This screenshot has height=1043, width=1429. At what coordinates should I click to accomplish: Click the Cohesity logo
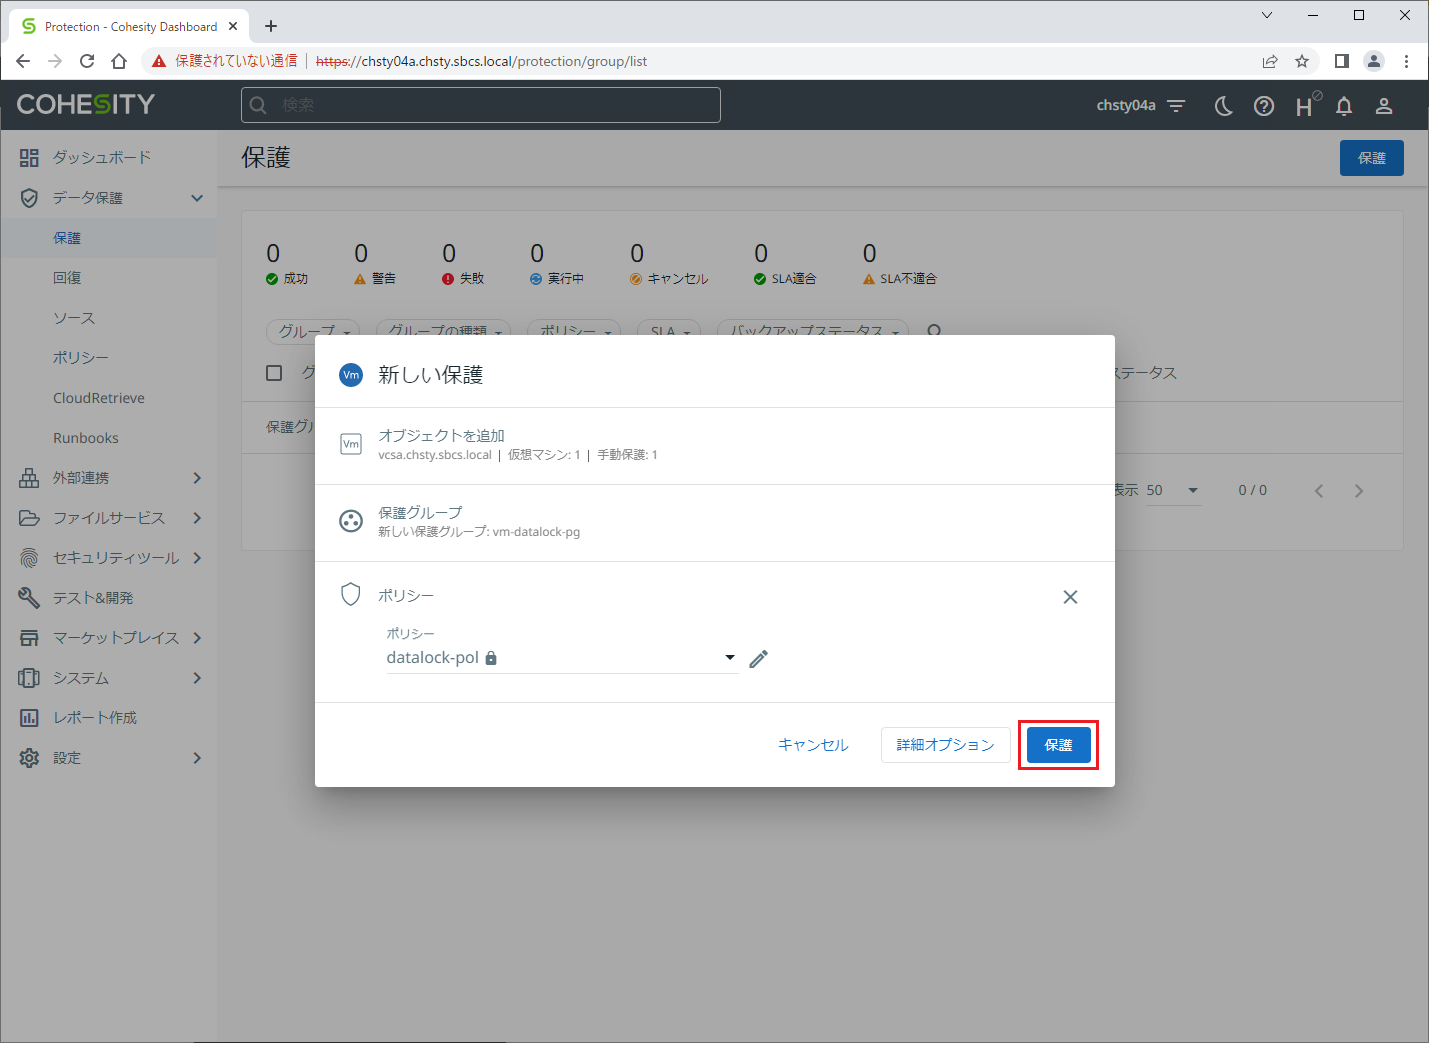(x=86, y=104)
